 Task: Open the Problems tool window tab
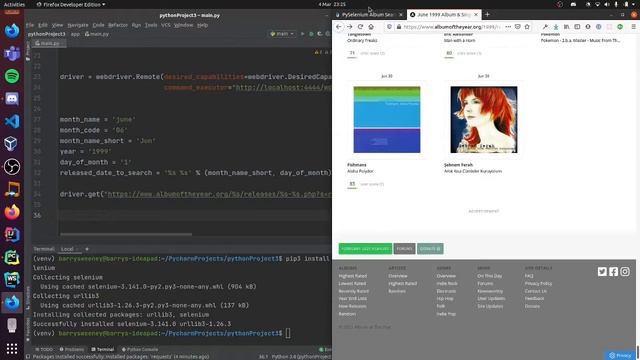point(72,349)
